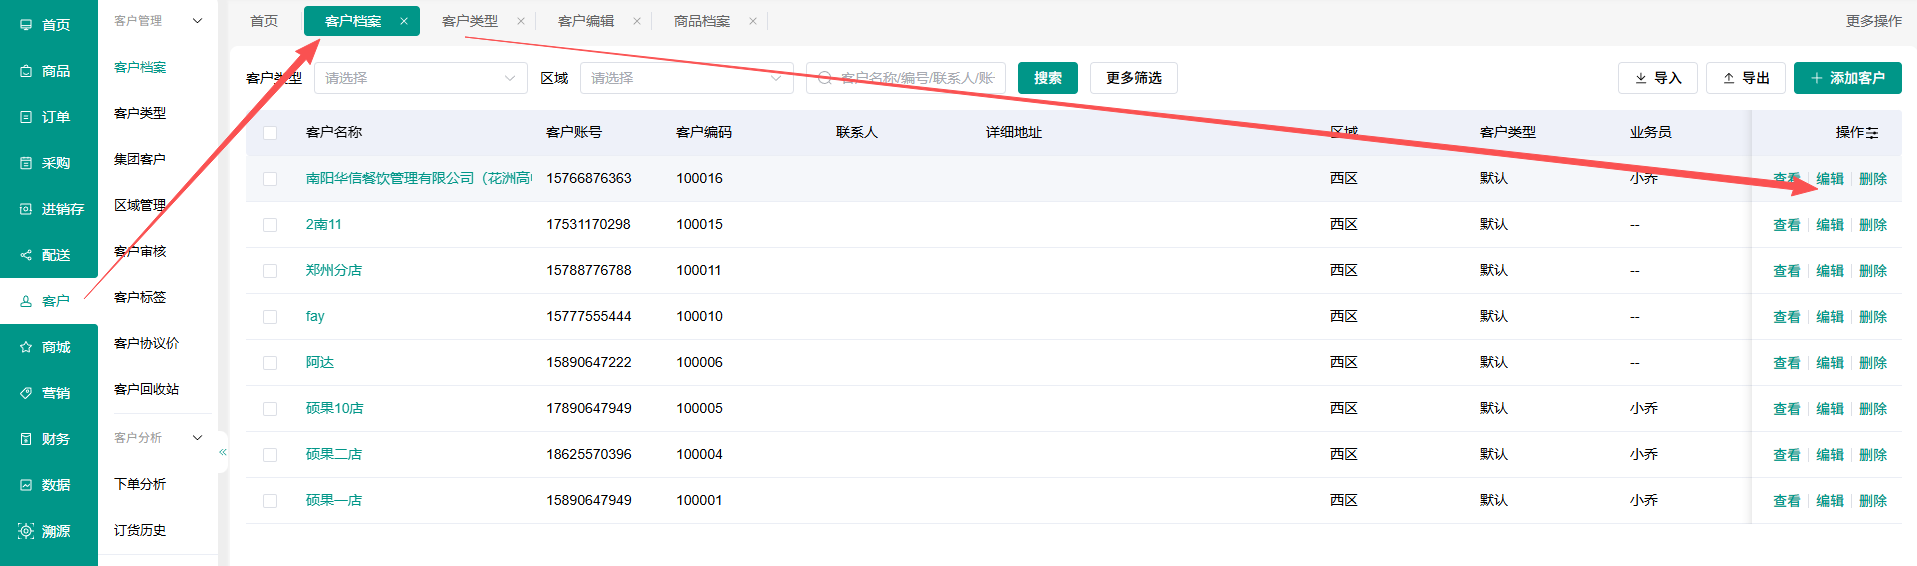Open the 财务 sidebar icon

pos(26,439)
